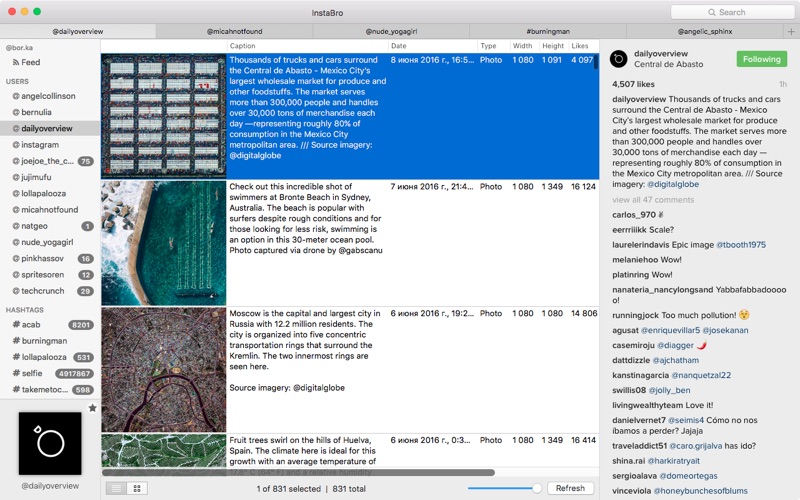
Task: Click dailyoverview avatar in the post panel
Action: point(618,59)
